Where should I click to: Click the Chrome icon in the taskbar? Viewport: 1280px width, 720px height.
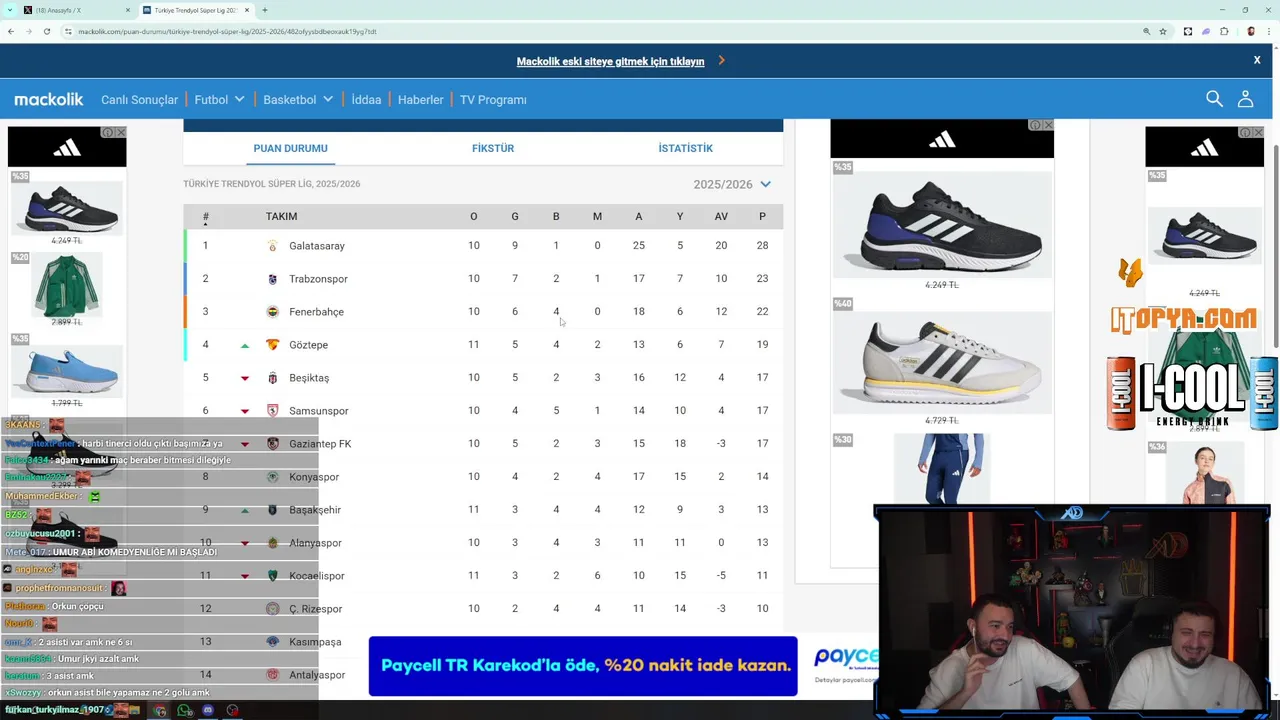(160, 711)
